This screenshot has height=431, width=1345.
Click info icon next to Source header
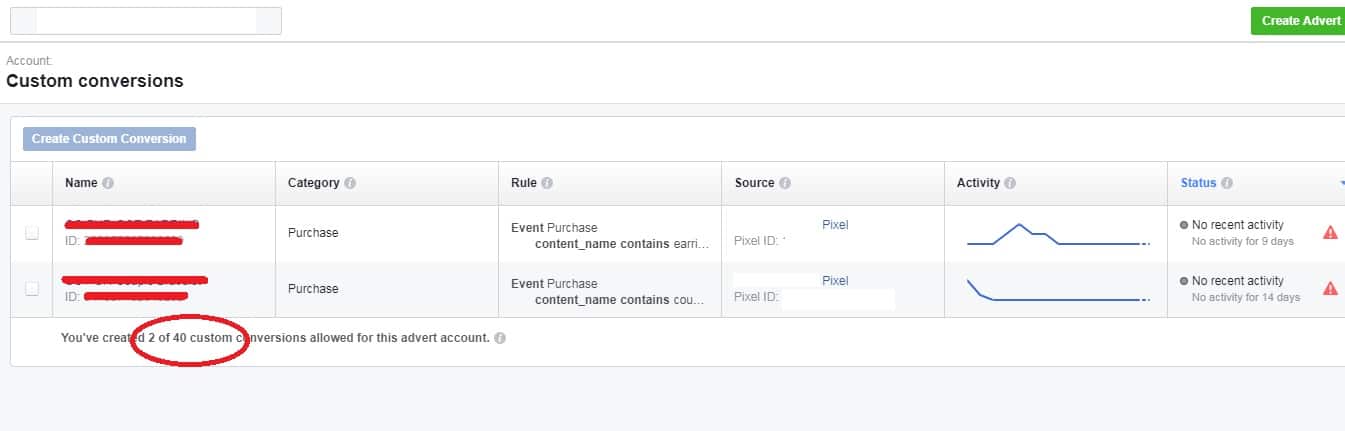[785, 184]
